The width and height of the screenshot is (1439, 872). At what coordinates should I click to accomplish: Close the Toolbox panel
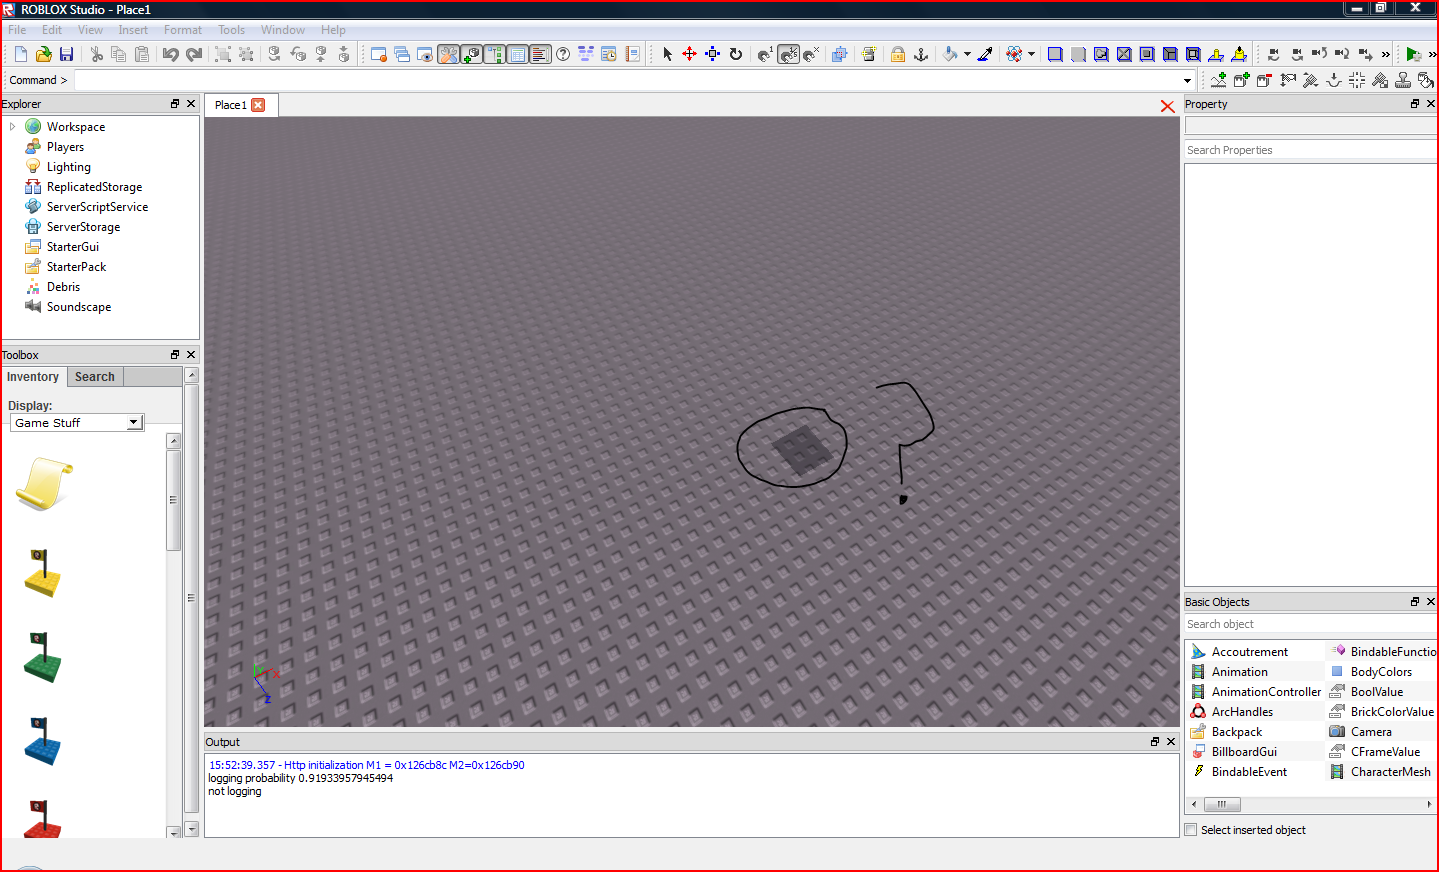coord(191,355)
